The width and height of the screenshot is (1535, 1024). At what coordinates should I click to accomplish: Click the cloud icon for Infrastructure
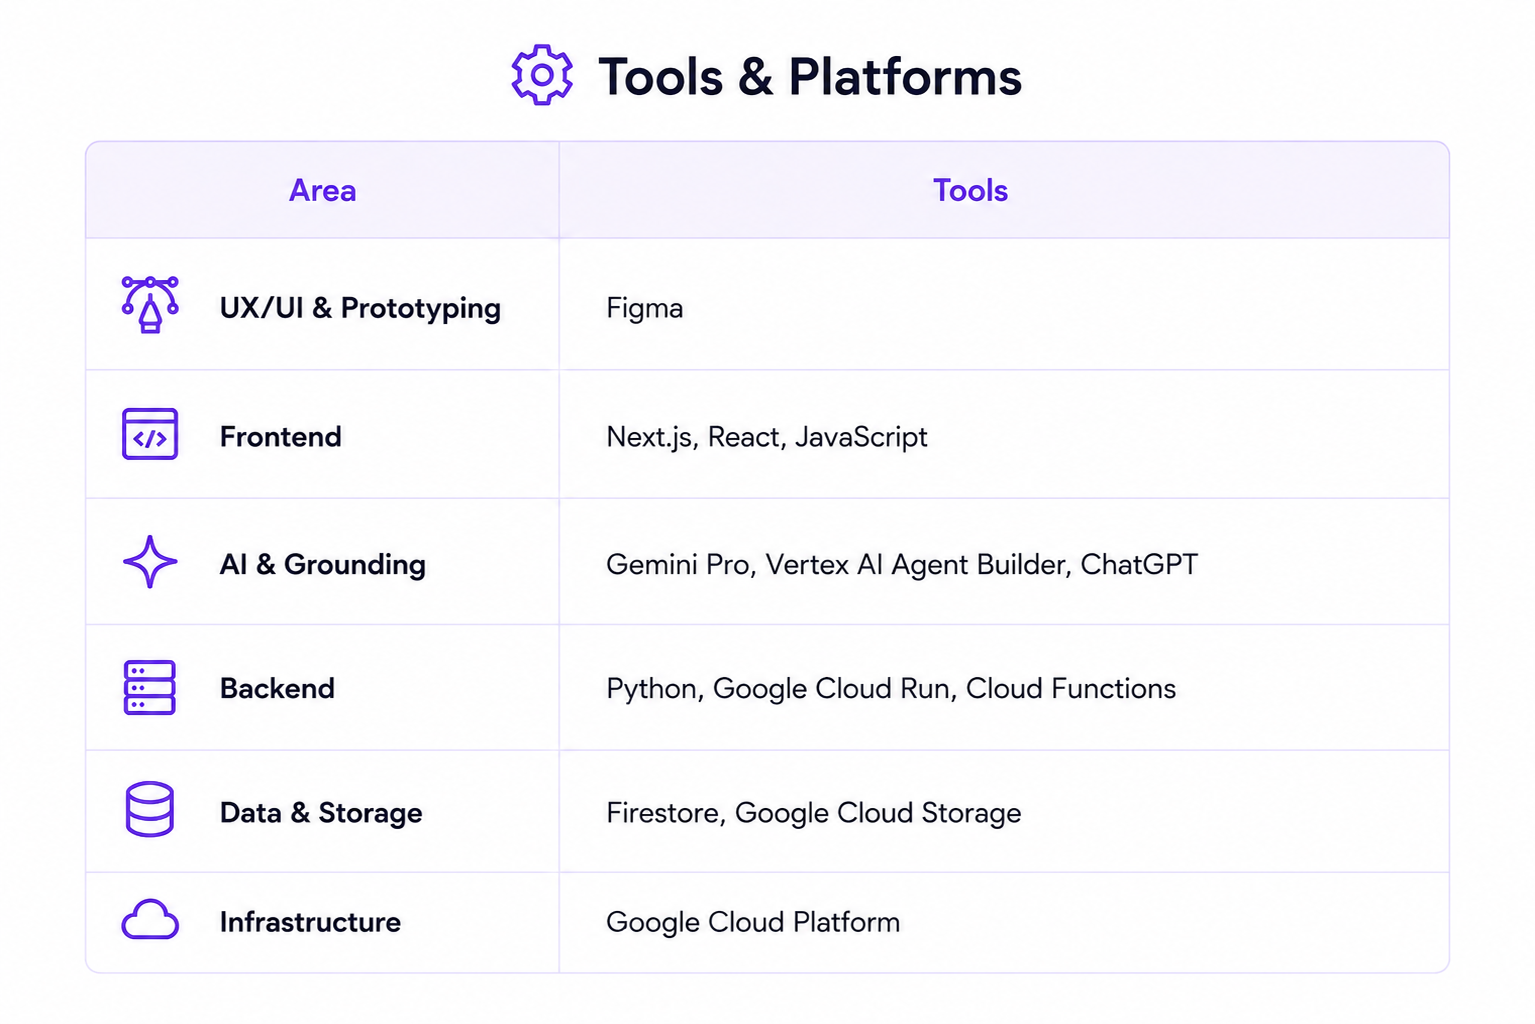(150, 920)
